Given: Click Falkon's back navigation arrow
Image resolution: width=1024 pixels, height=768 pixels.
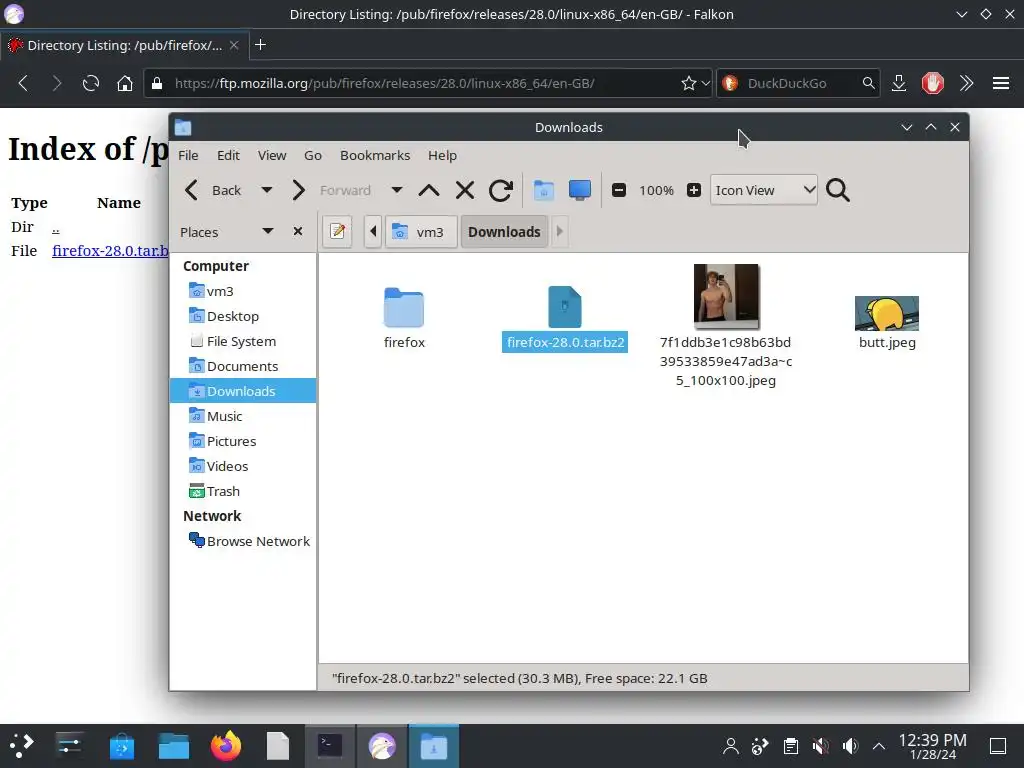Looking at the screenshot, I should click(23, 83).
